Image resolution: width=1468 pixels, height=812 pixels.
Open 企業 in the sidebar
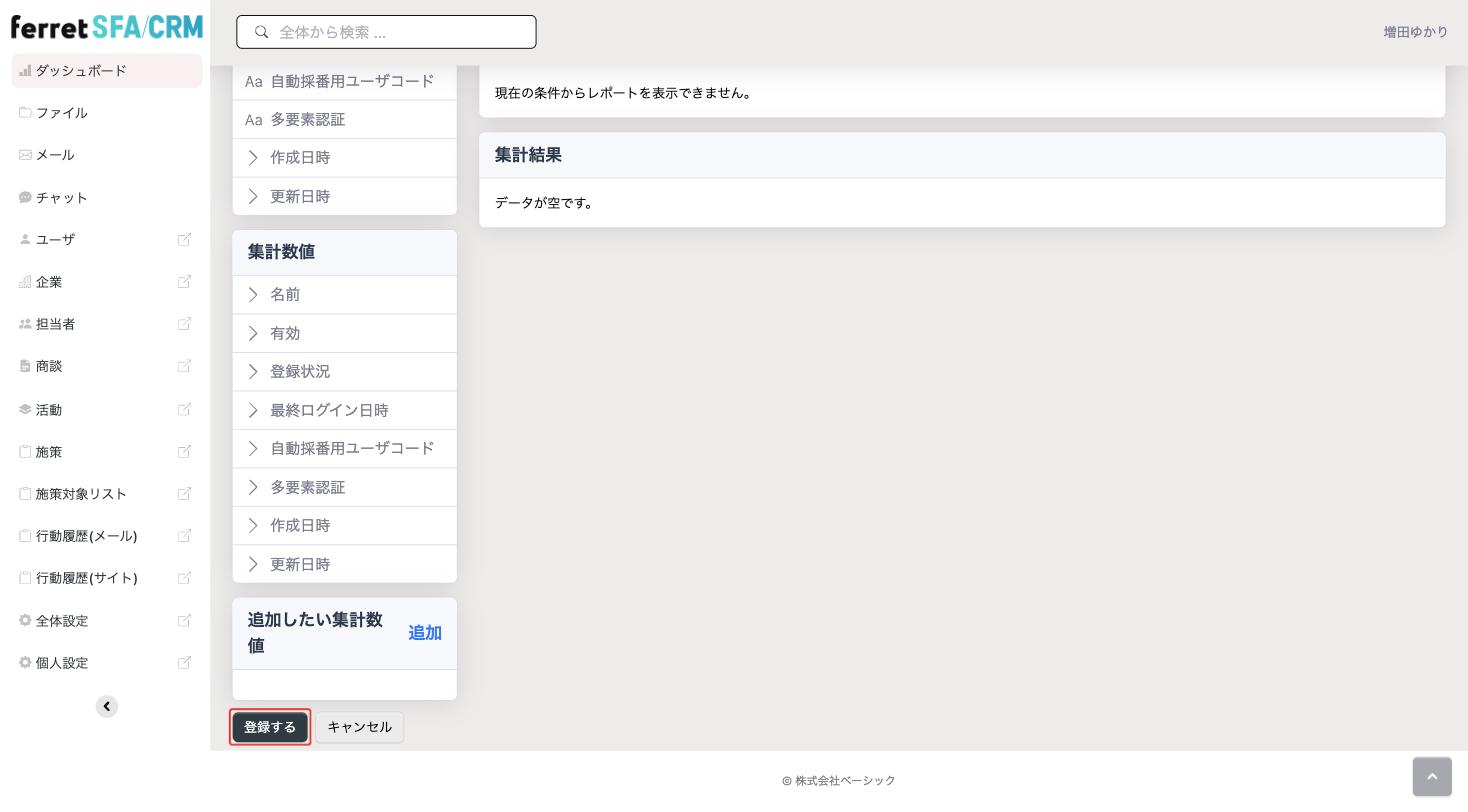pyautogui.click(x=49, y=282)
